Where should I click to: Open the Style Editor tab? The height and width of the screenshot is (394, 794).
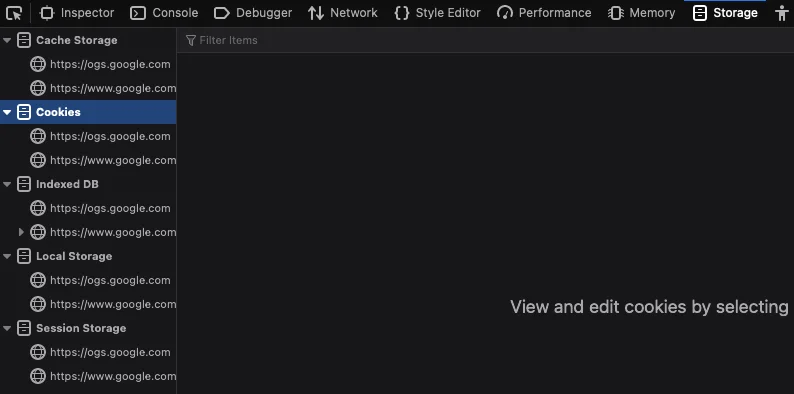click(438, 13)
